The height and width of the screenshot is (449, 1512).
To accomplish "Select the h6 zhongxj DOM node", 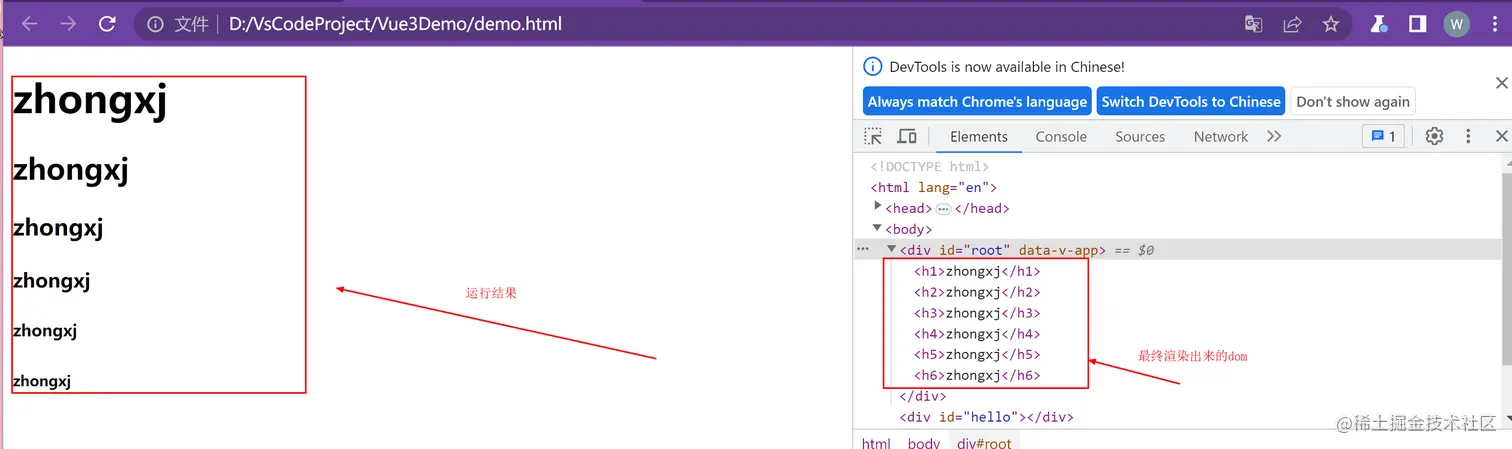I will coord(977,375).
